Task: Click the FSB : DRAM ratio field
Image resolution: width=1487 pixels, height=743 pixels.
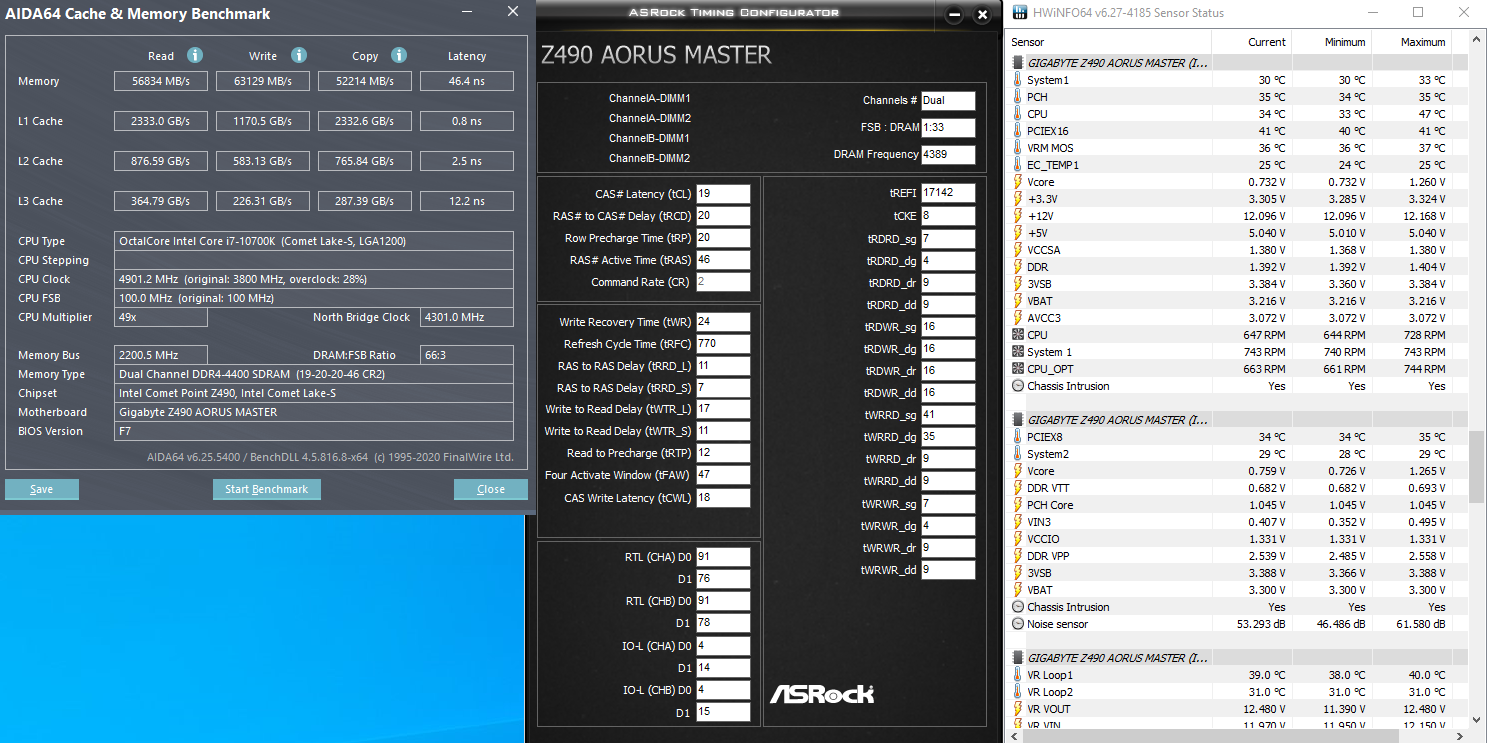Action: 948,128
